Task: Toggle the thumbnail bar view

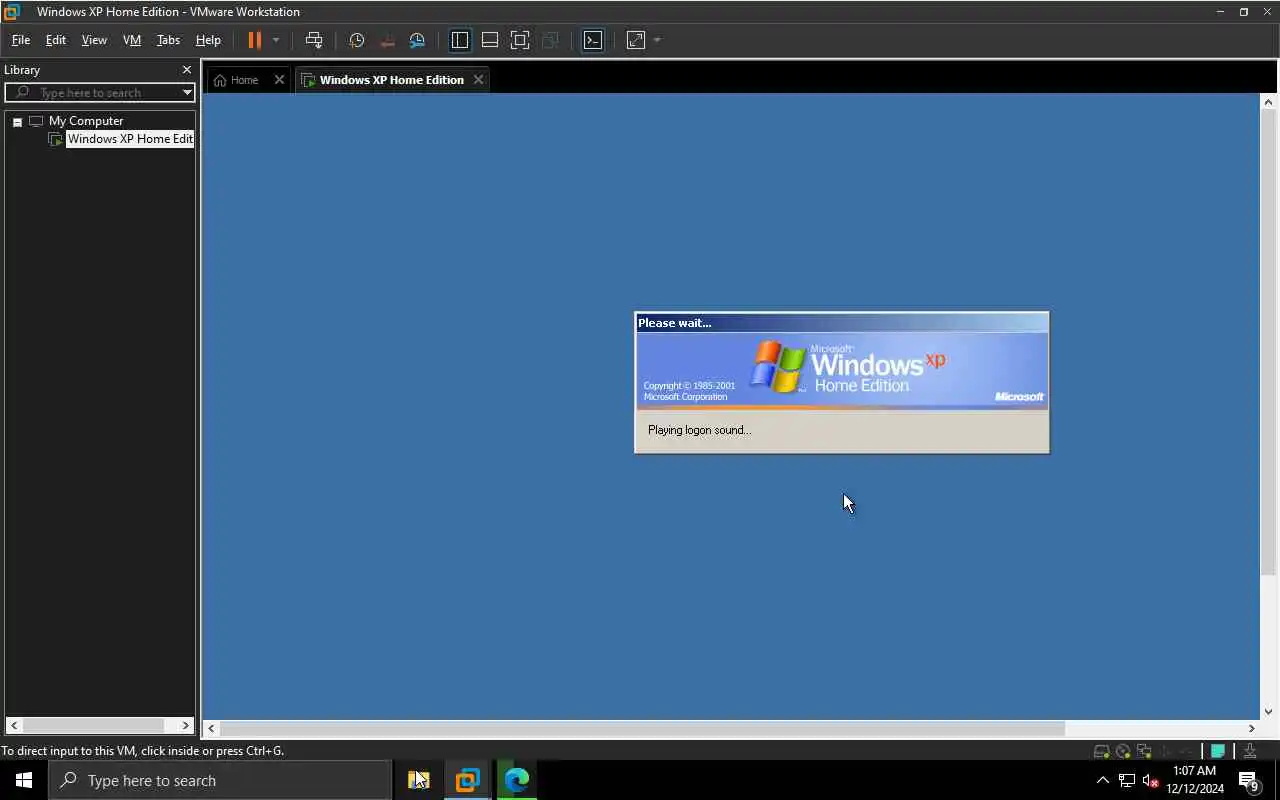Action: tap(490, 40)
